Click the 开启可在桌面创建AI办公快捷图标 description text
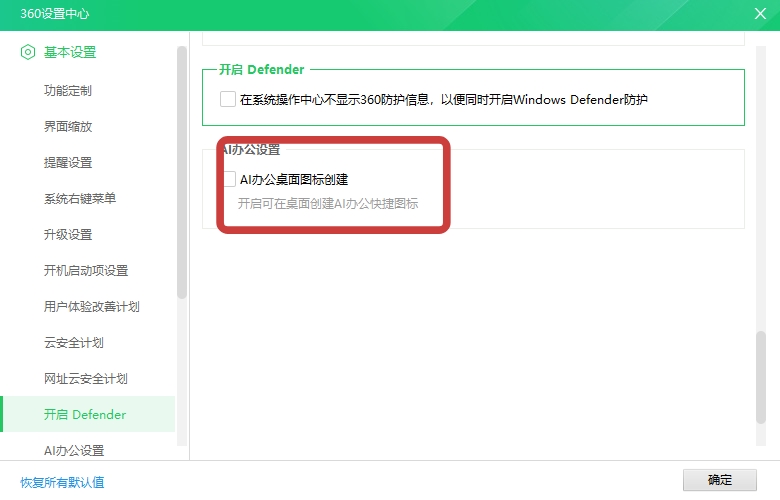Screen dimensions: 780x500 coord(327,203)
